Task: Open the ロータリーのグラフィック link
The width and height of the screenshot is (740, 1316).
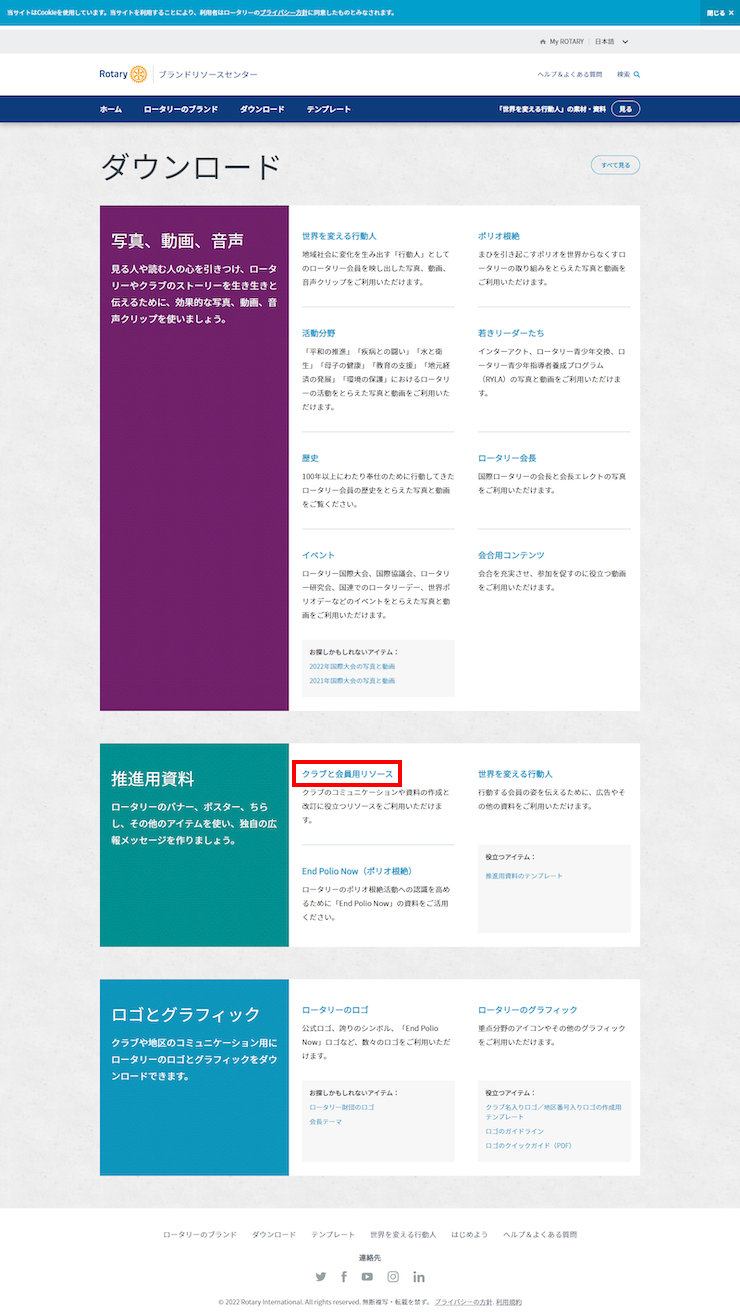Action: pos(528,1010)
